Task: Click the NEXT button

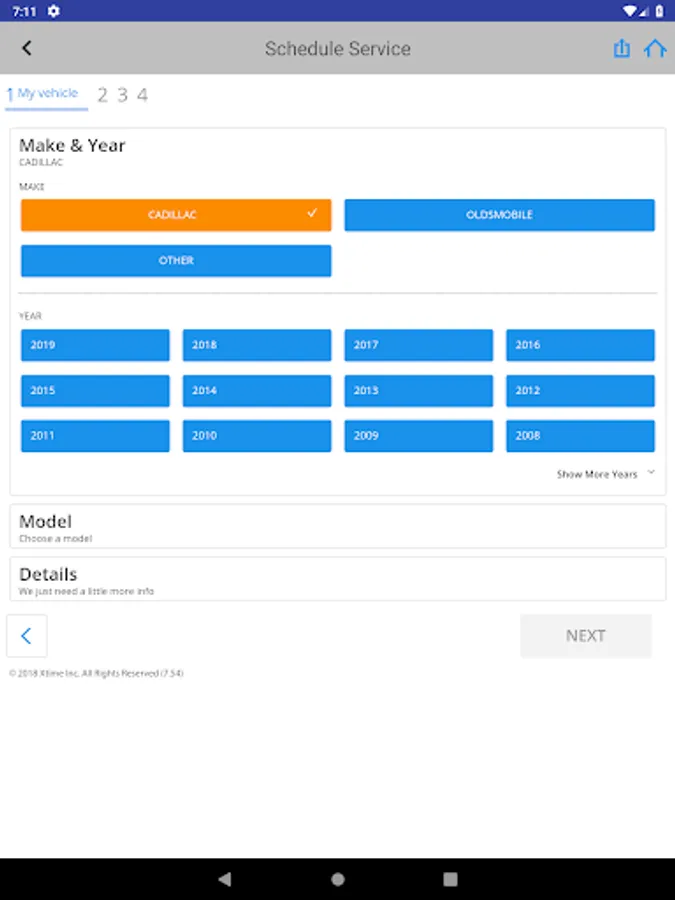Action: coord(586,635)
